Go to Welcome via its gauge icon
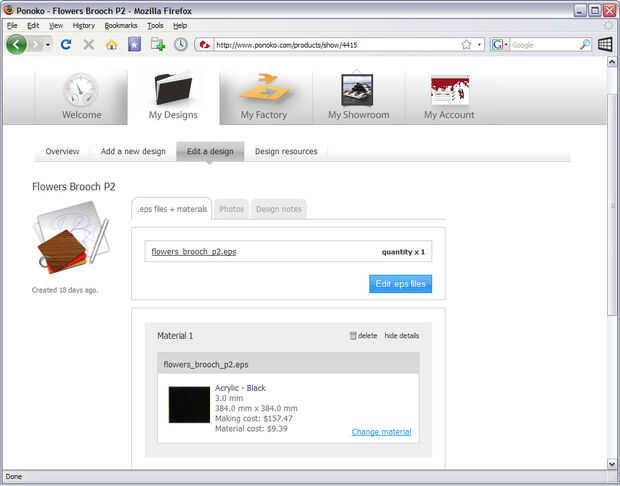This screenshot has width=620, height=486. click(80, 90)
